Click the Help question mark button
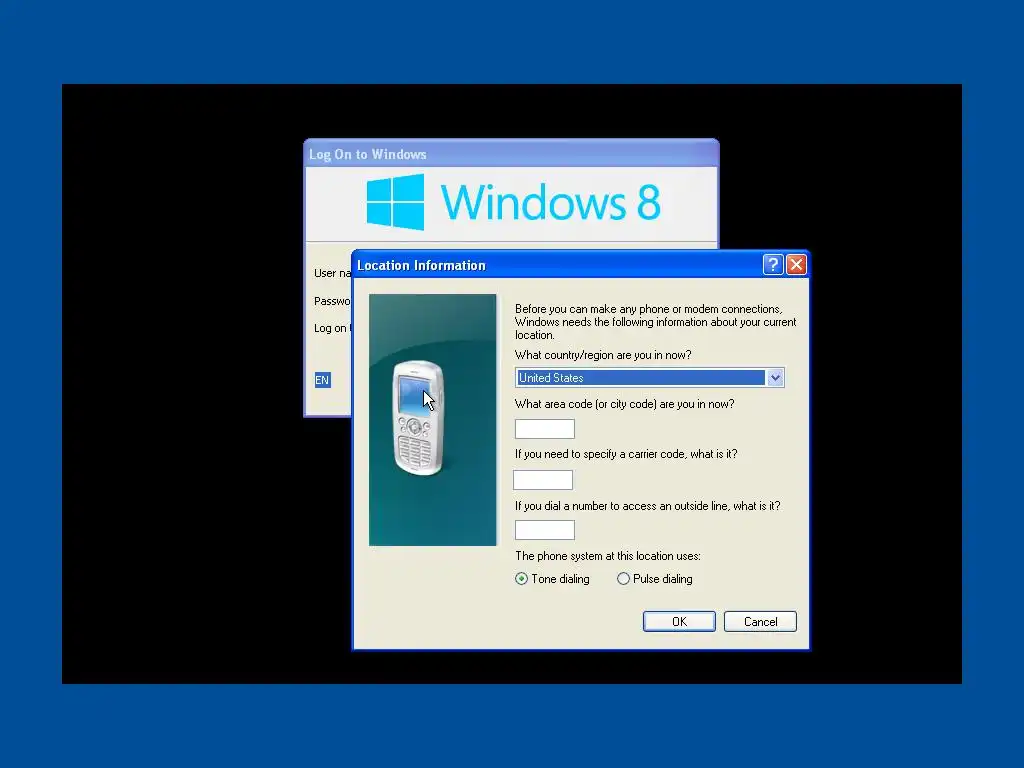The image size is (1024, 768). tap(773, 264)
